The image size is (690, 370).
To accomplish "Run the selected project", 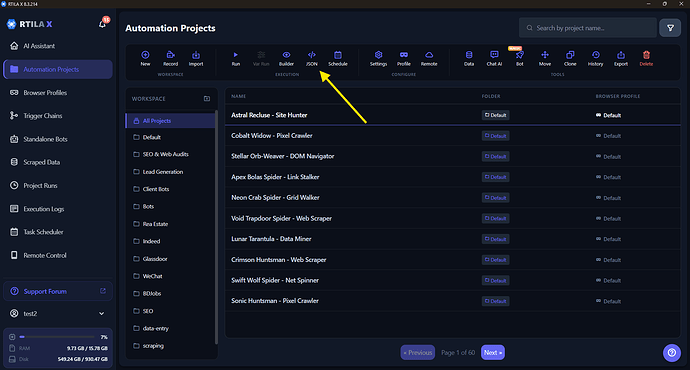I will click(236, 58).
